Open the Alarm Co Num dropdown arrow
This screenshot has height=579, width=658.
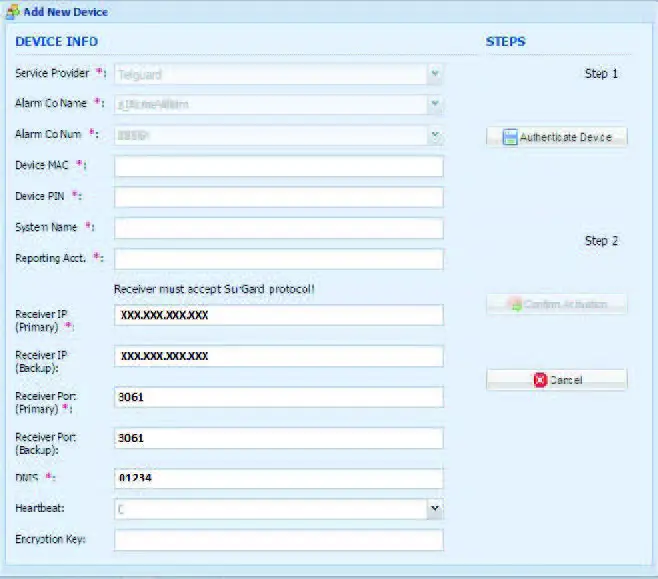tap(435, 135)
